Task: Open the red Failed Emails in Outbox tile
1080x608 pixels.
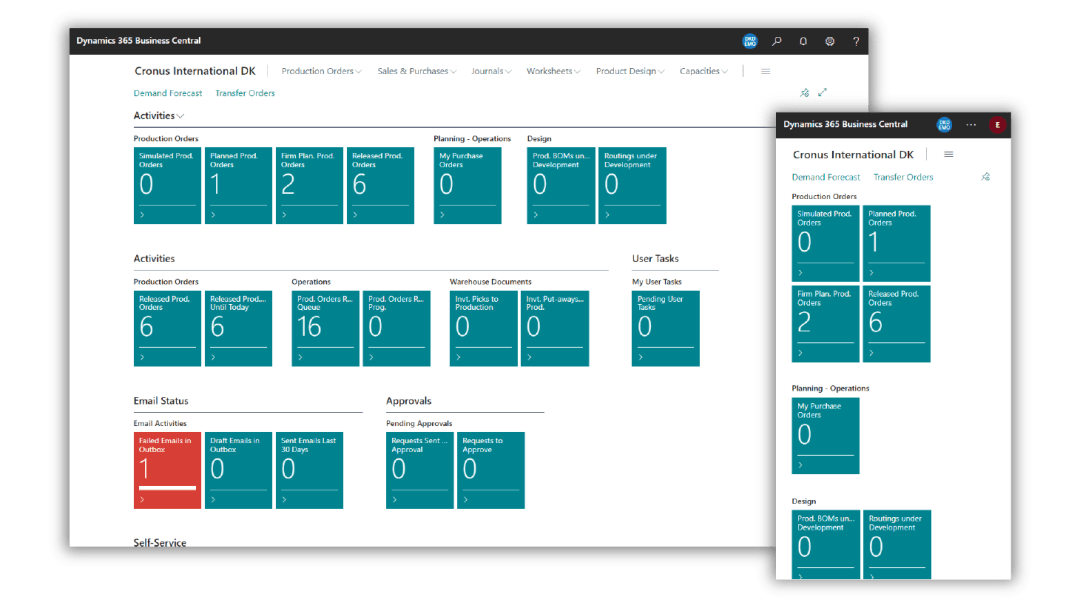Action: [167, 470]
